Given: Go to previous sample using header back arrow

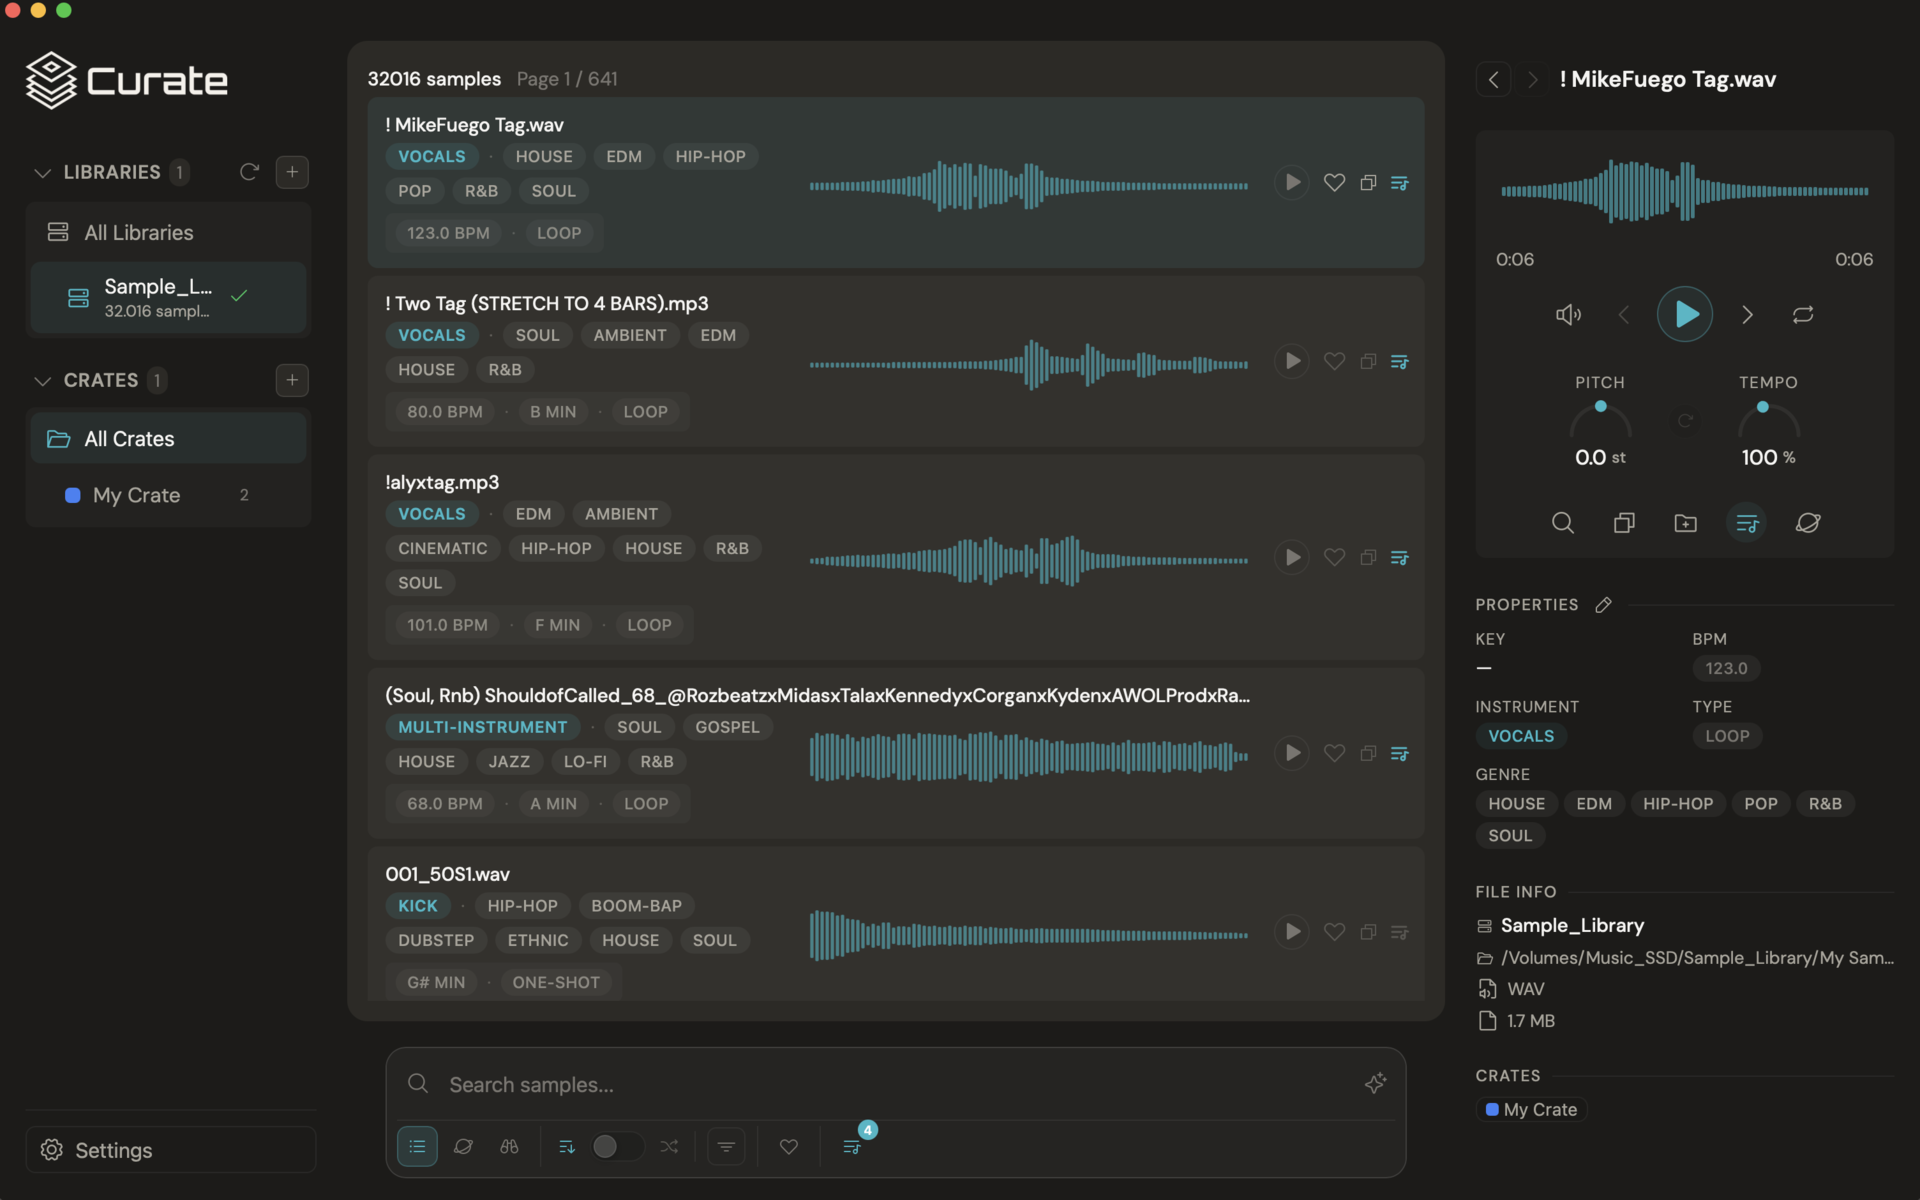Looking at the screenshot, I should 1494,79.
